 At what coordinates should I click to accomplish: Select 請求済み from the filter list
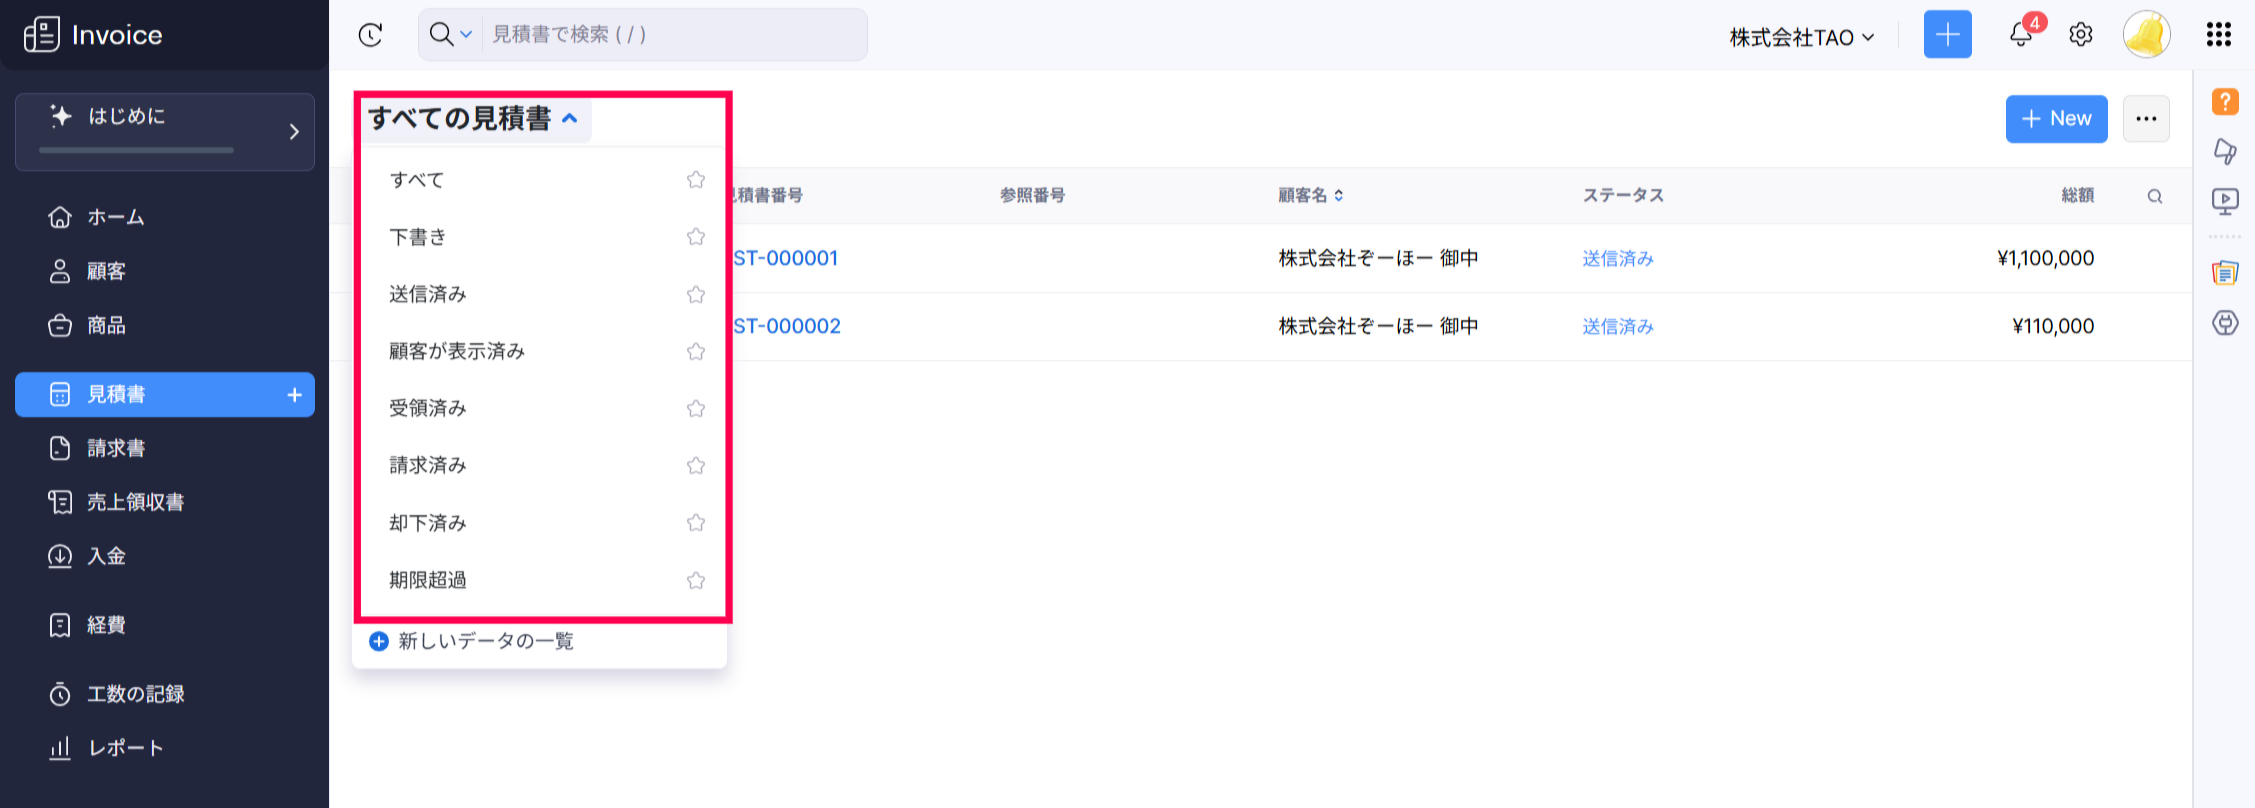tap(428, 465)
